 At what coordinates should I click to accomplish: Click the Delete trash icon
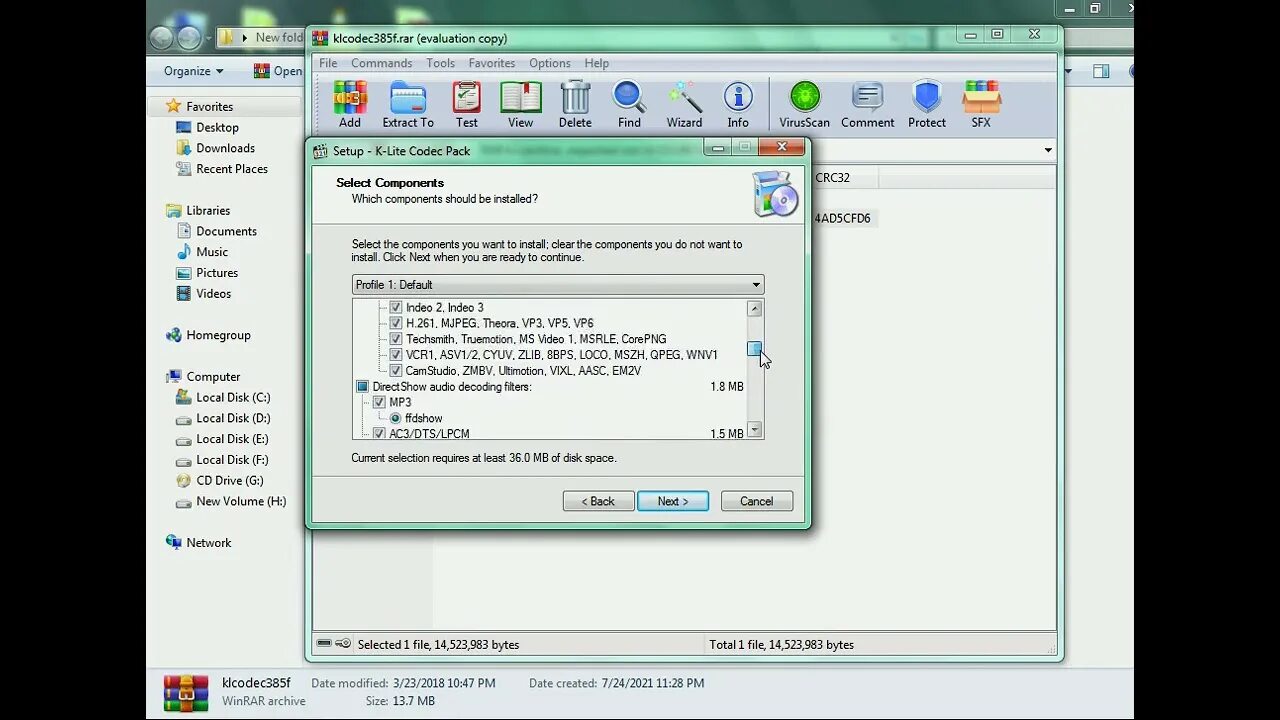[x=575, y=105]
